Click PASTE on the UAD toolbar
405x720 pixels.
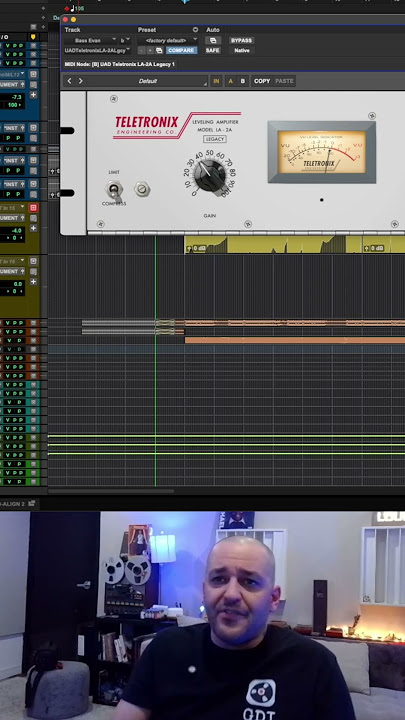click(284, 81)
